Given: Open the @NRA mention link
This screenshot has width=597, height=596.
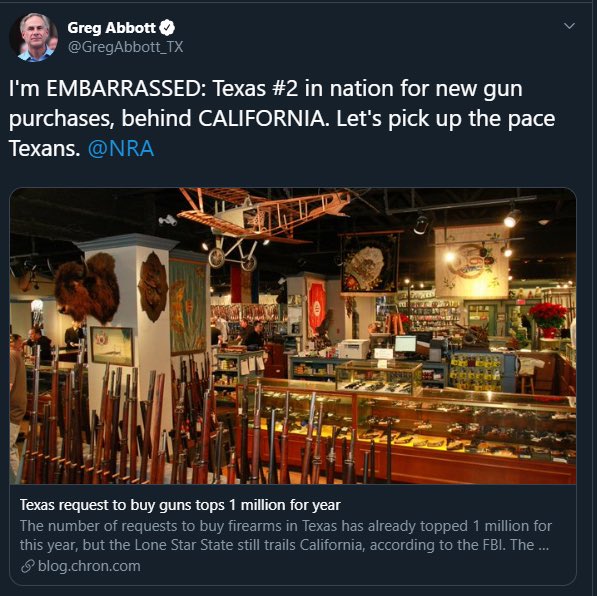Looking at the screenshot, I should [121, 148].
